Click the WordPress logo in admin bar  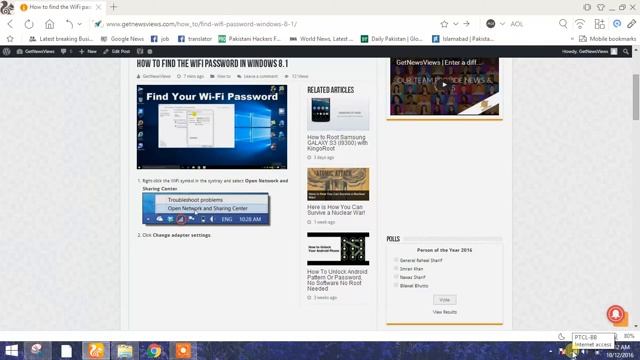tap(7, 51)
